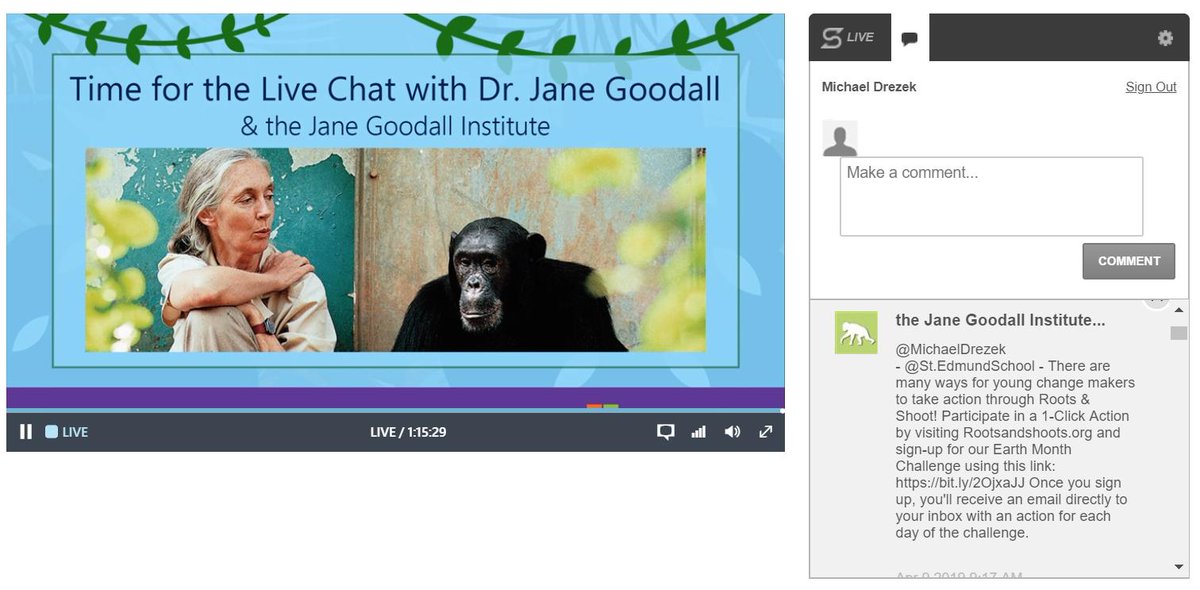
Task: Click the Jane Goodall and chimp video image
Action: point(395,250)
